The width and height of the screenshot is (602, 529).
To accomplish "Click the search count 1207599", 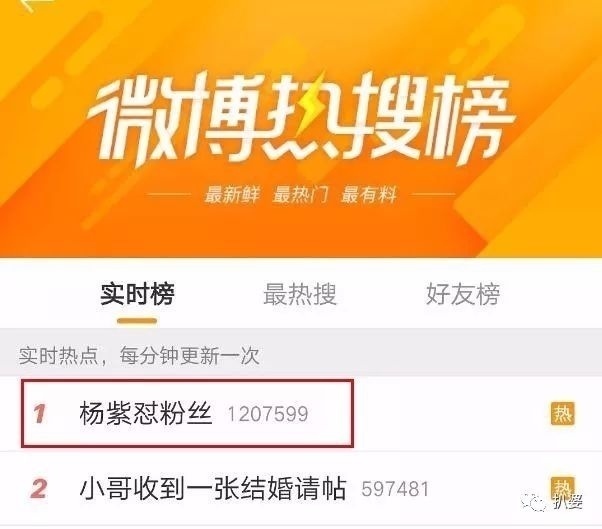I will click(268, 414).
